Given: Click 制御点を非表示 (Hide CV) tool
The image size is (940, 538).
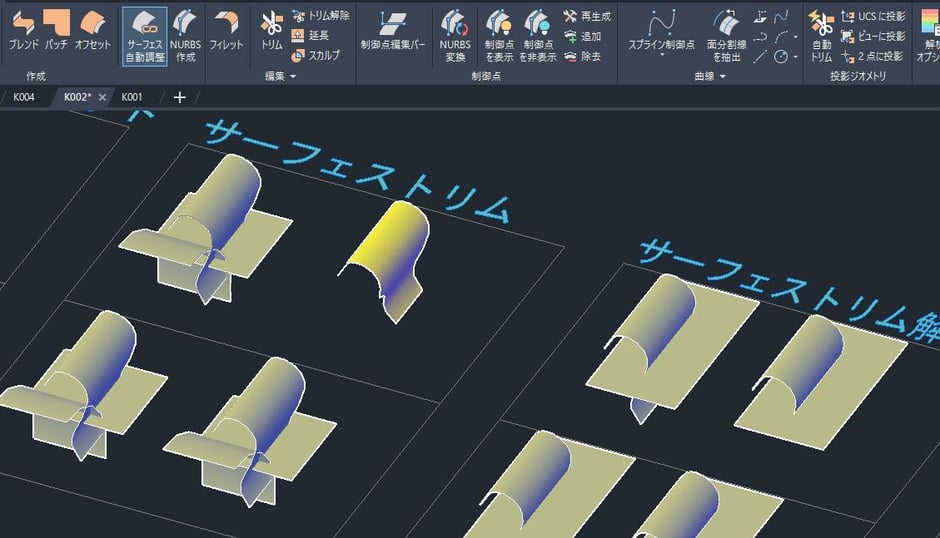Looking at the screenshot, I should coord(538,36).
